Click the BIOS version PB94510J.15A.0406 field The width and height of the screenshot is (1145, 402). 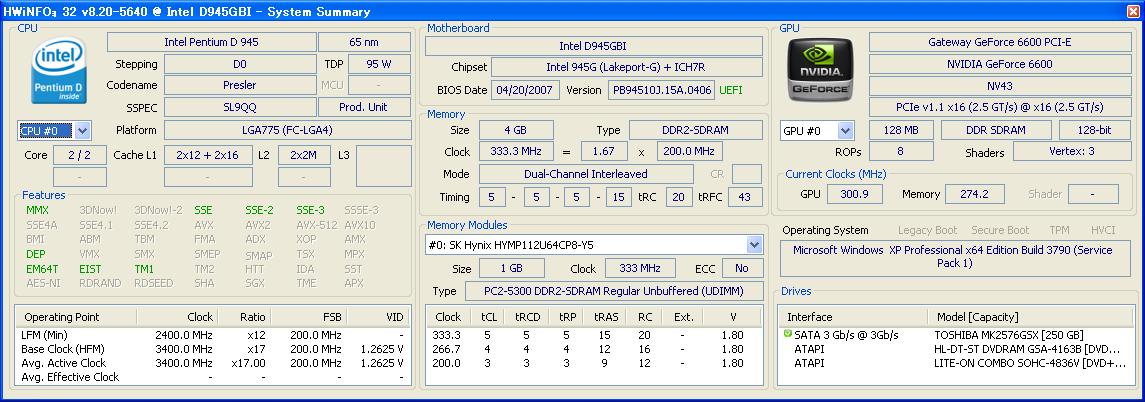click(662, 90)
